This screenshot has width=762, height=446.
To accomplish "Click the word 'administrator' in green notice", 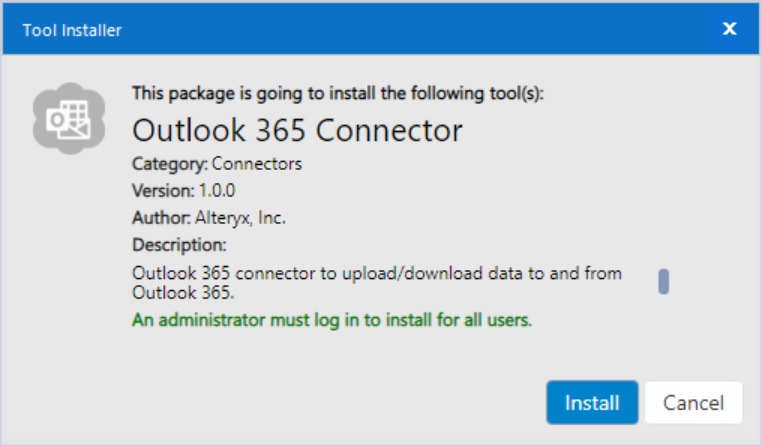I will pyautogui.click(x=212, y=320).
